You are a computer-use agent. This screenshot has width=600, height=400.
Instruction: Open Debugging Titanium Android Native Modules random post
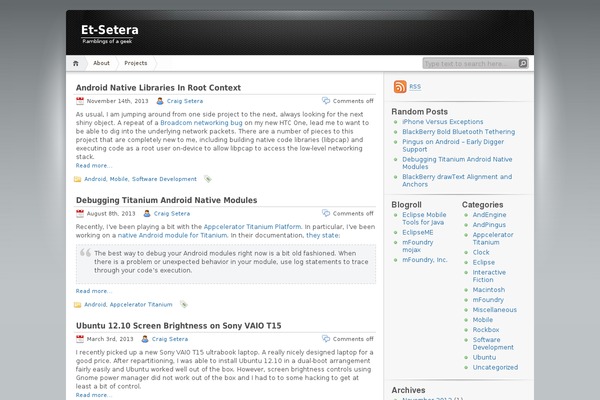pos(457,163)
